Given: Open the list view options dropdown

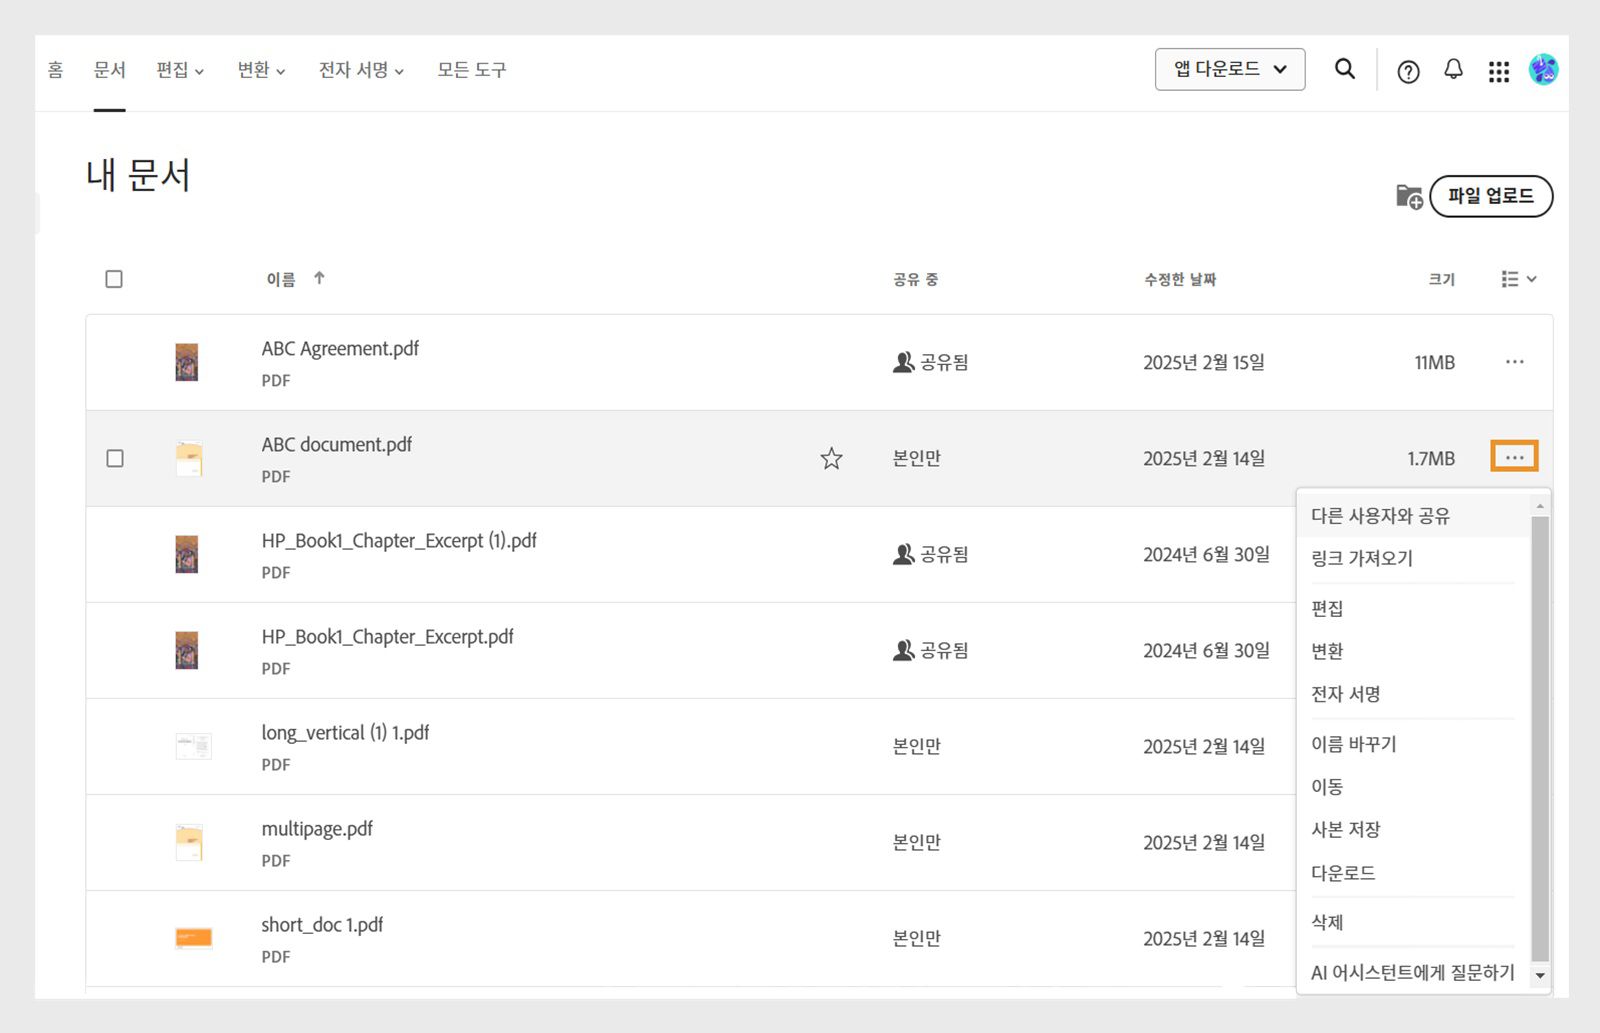Looking at the screenshot, I should tap(1517, 279).
